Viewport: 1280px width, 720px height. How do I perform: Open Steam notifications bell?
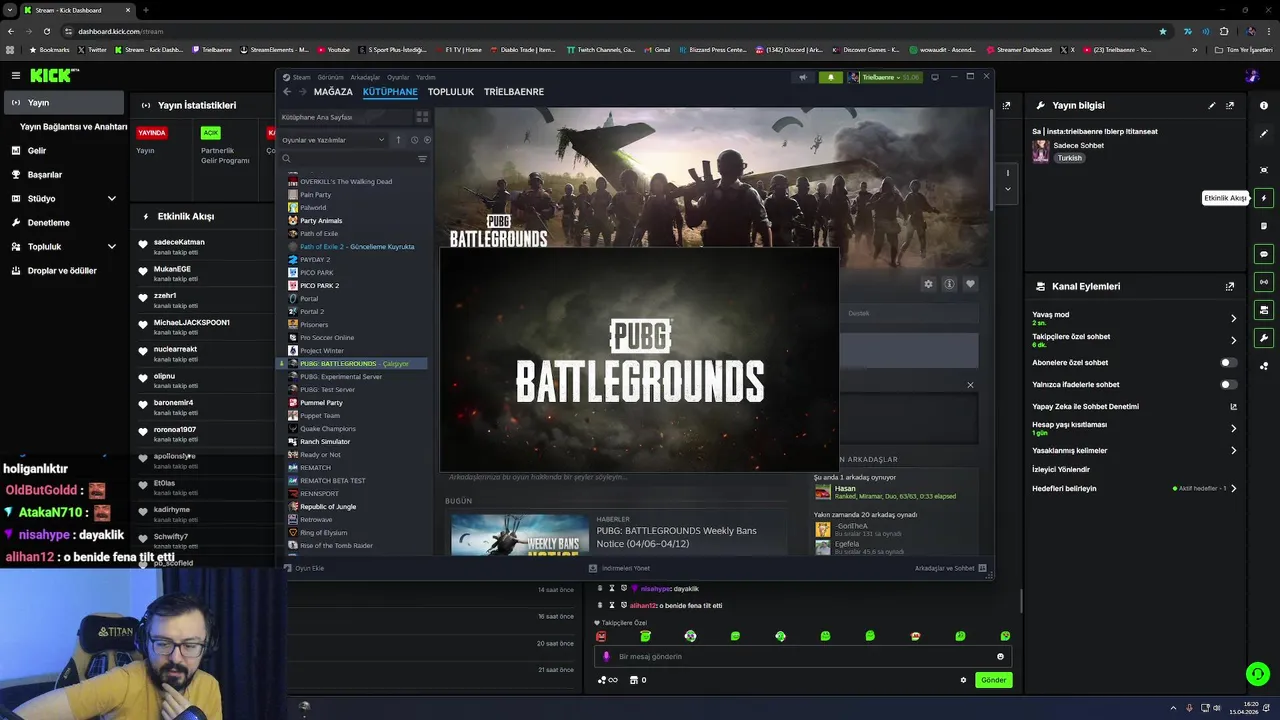pos(830,77)
